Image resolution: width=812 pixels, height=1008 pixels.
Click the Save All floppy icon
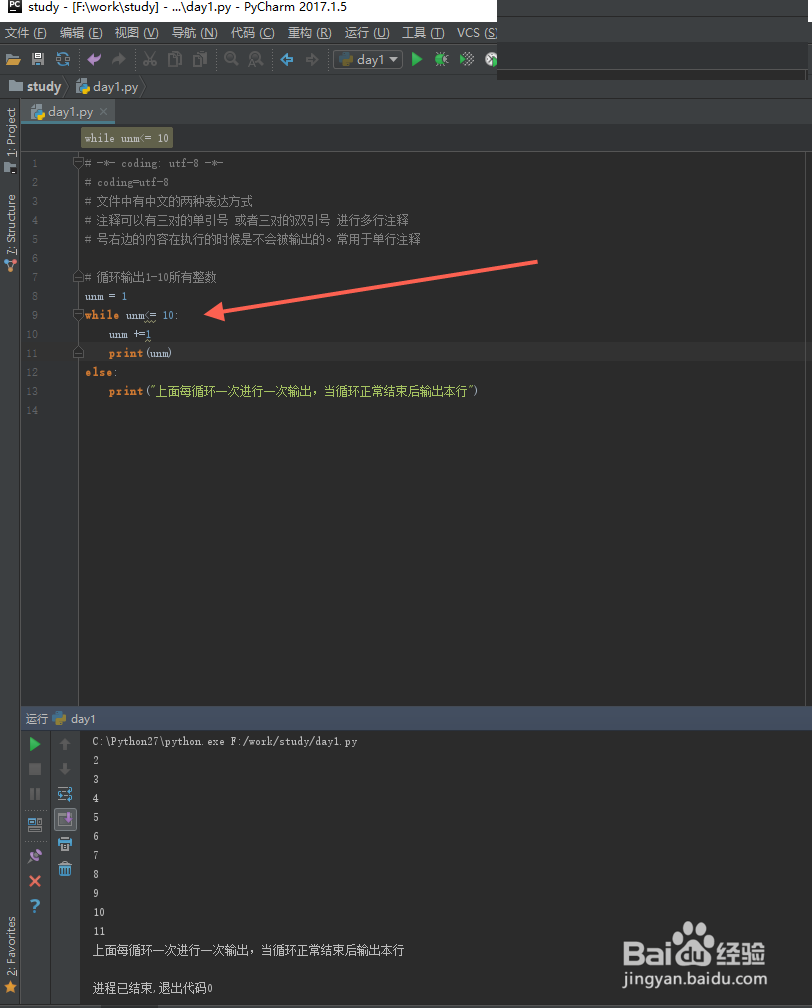(38, 60)
